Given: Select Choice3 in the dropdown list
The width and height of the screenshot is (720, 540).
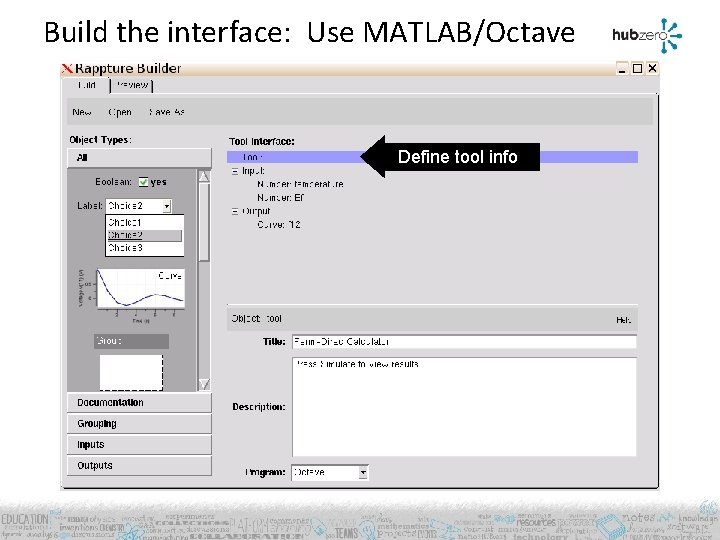Looking at the screenshot, I should pyautogui.click(x=145, y=248).
